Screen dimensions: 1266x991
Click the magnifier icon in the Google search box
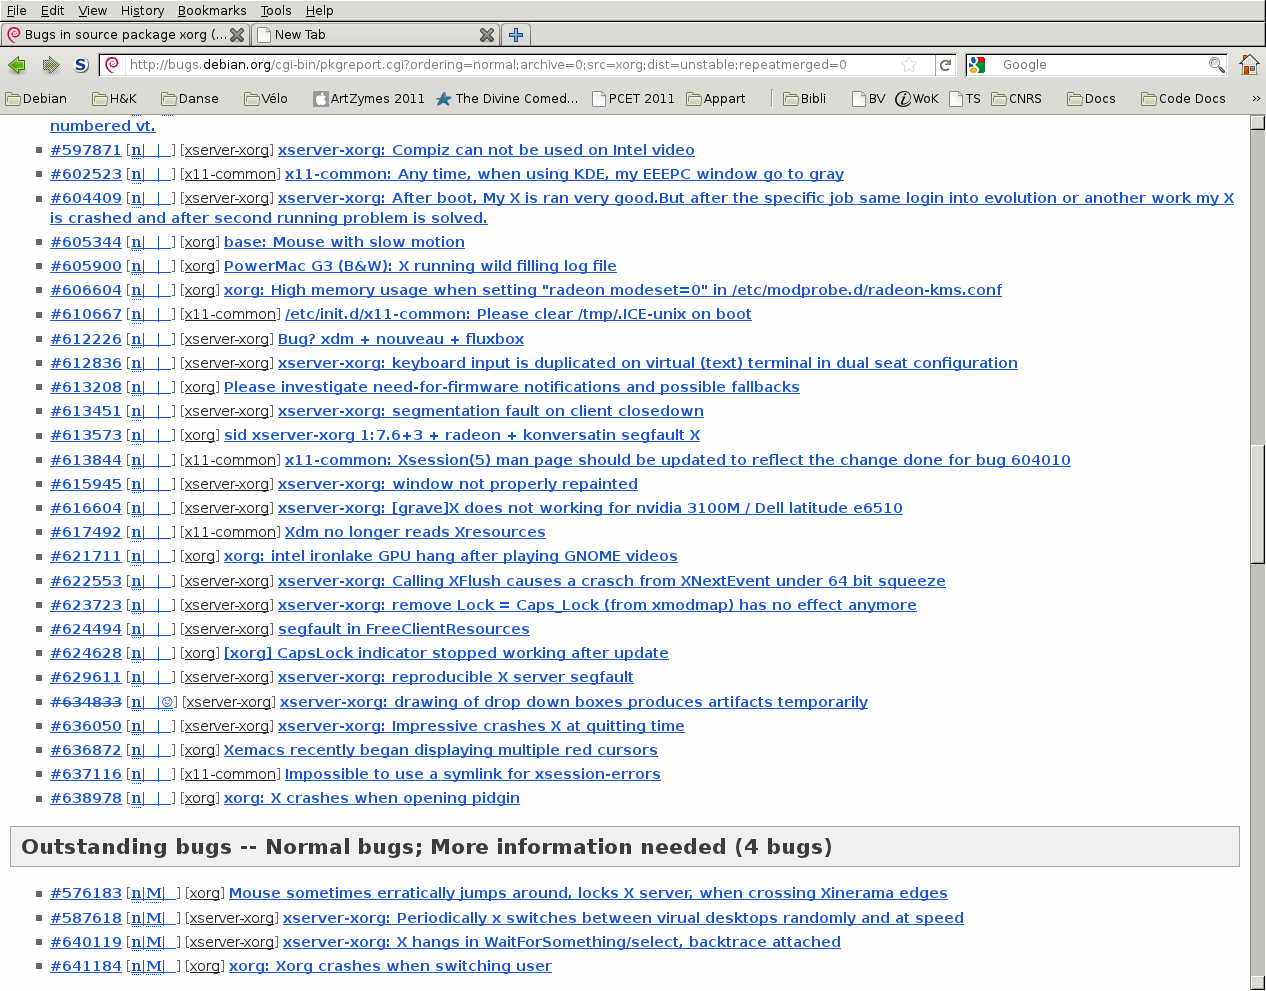[x=1216, y=65]
